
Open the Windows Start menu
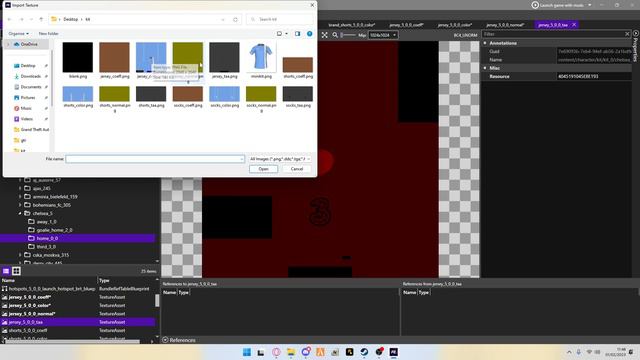[247, 352]
